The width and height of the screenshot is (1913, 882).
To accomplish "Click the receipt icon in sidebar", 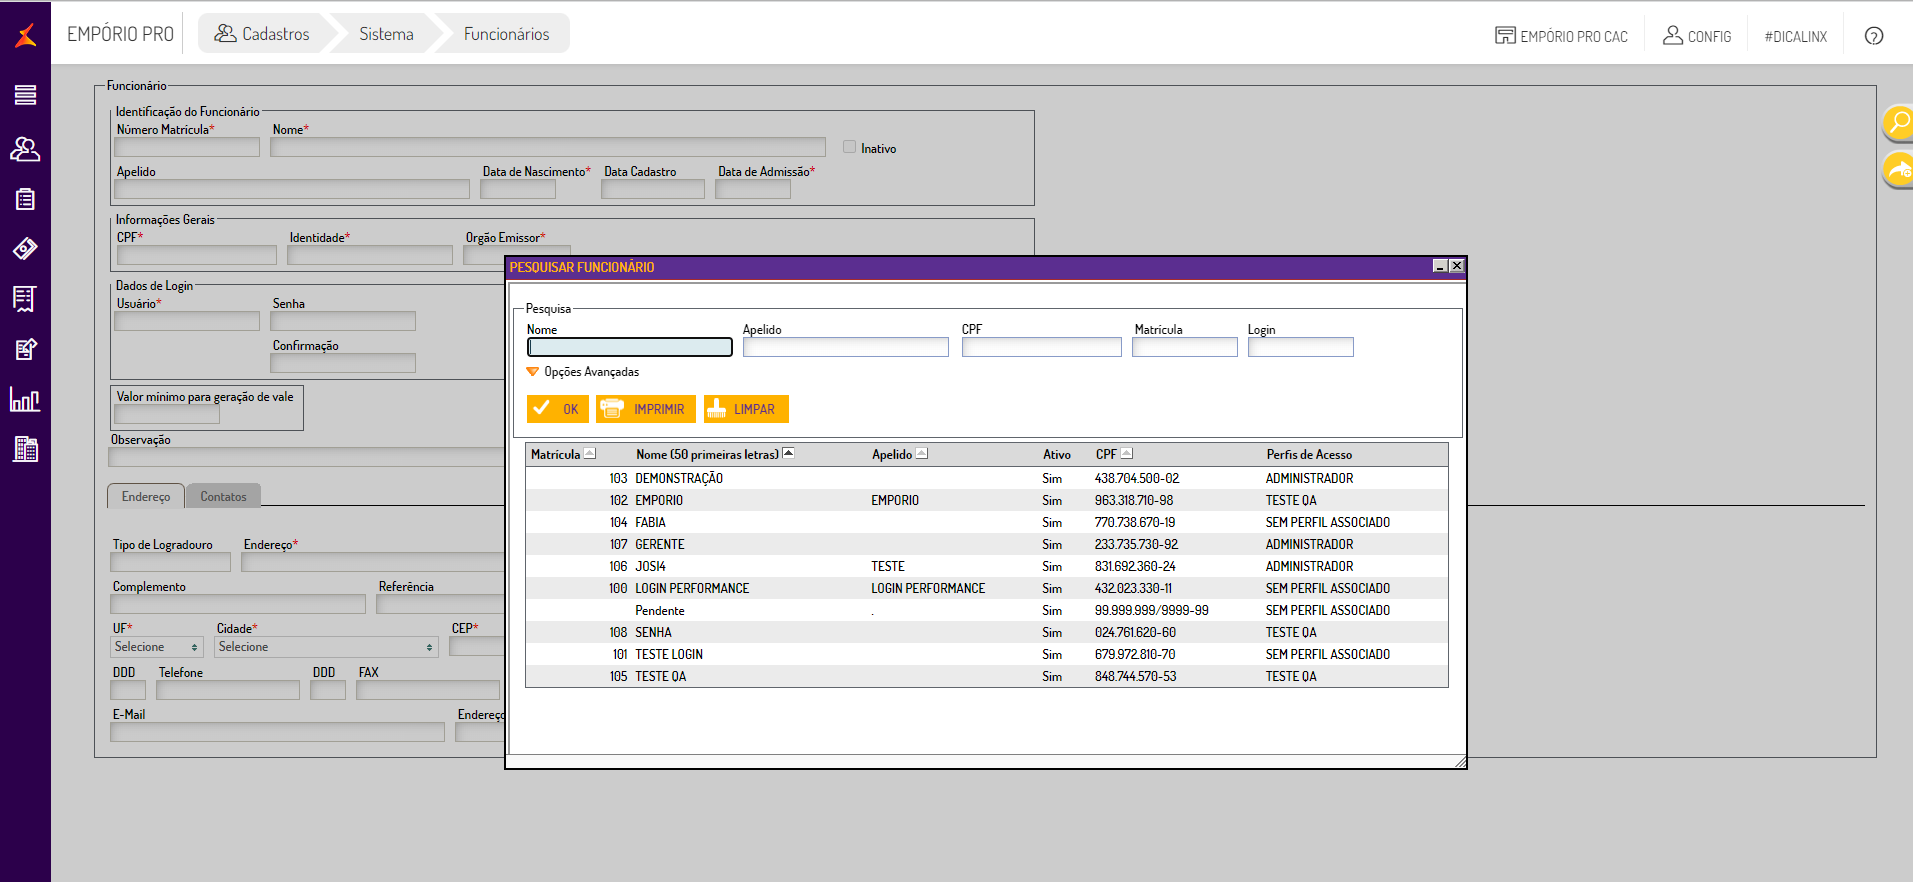I will (x=25, y=298).
